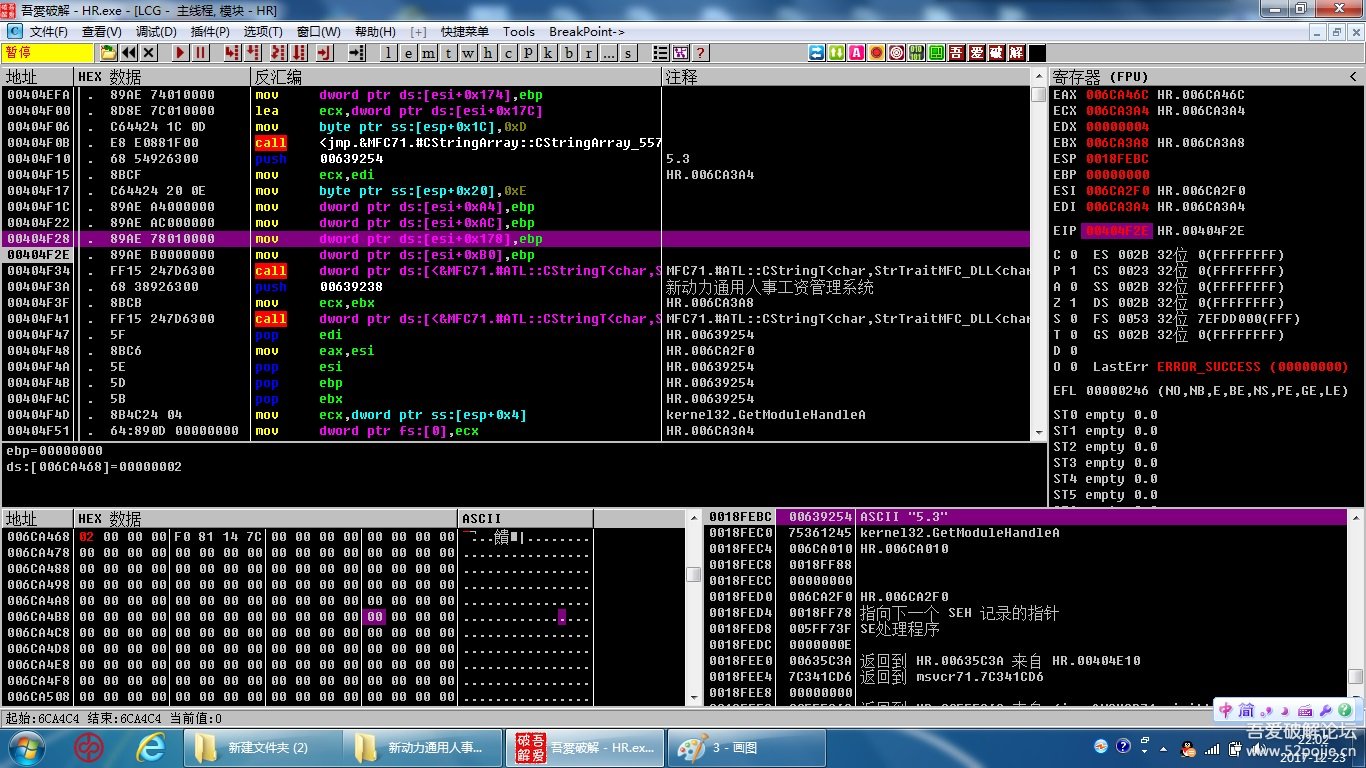Open the 文件(F) menu
This screenshot has width=1366, height=768.
click(x=49, y=32)
